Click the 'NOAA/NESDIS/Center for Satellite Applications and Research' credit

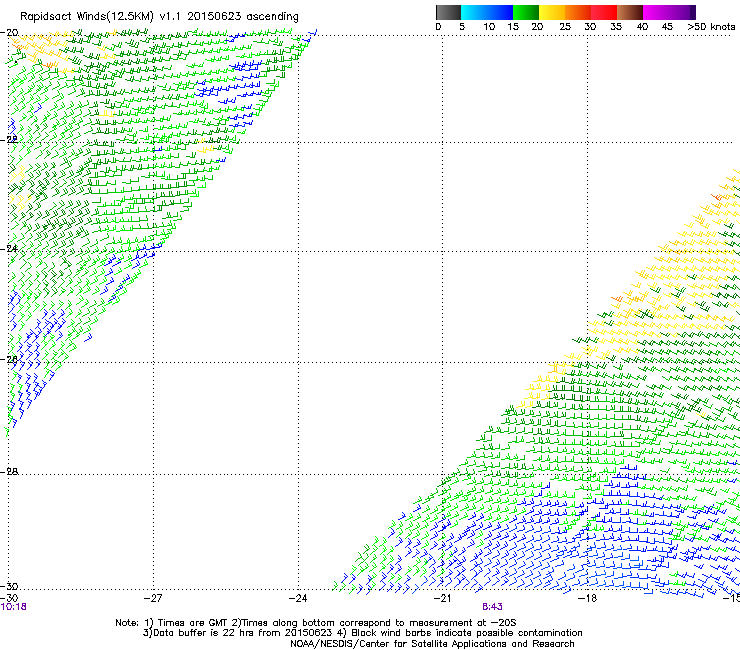[432, 644]
